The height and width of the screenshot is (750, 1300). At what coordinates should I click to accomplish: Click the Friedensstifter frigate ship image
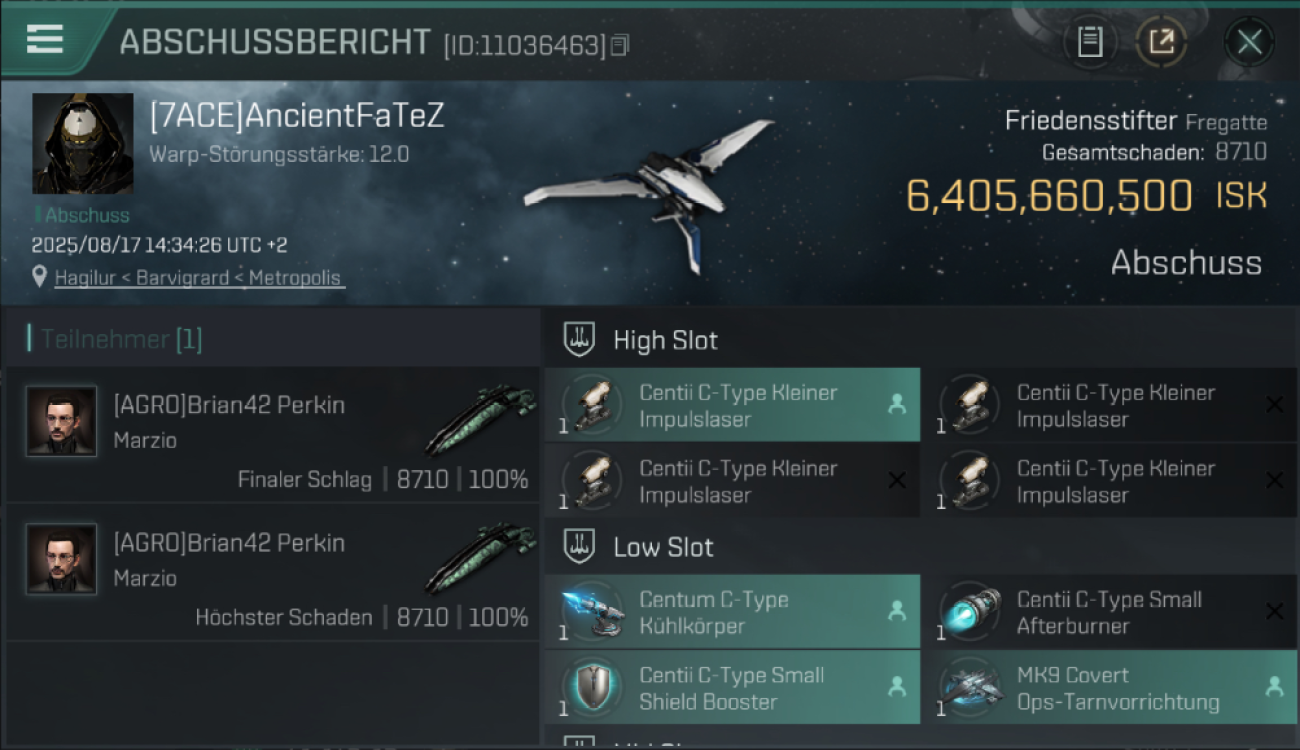650,193
